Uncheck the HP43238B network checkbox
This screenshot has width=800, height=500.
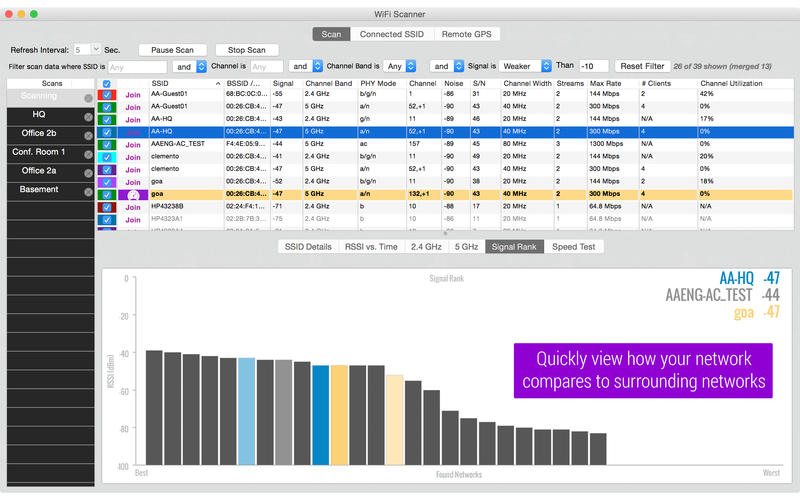tap(107, 206)
